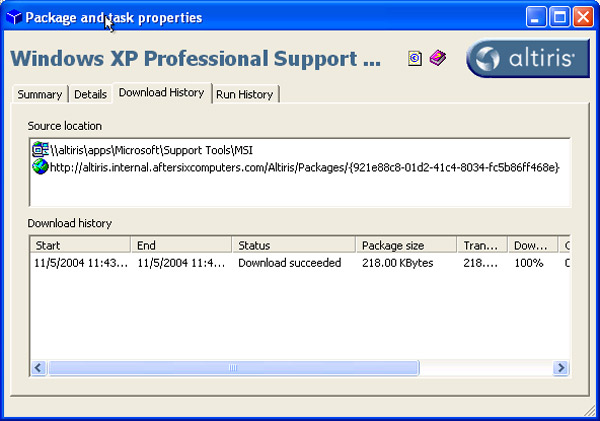600x421 pixels.
Task: Click the 100% download percentage cell
Action: (x=529, y=263)
